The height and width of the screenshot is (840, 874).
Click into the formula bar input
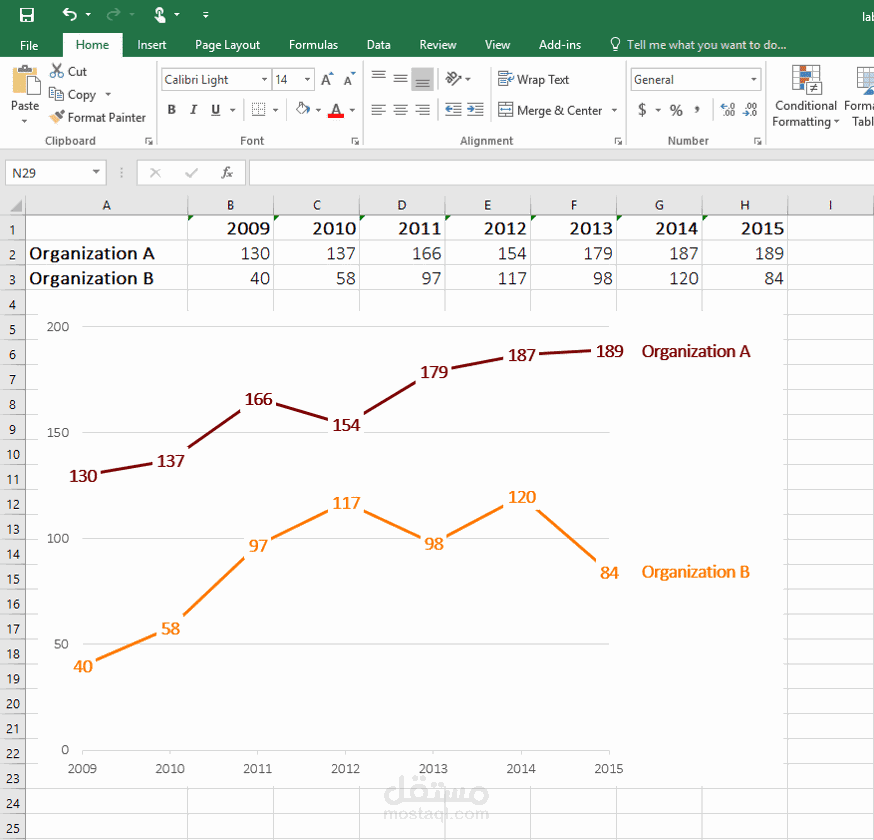(x=561, y=173)
